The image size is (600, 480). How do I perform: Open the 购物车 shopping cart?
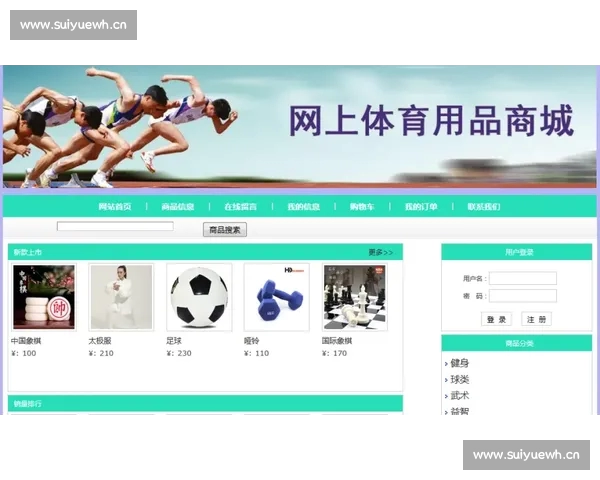(362, 207)
